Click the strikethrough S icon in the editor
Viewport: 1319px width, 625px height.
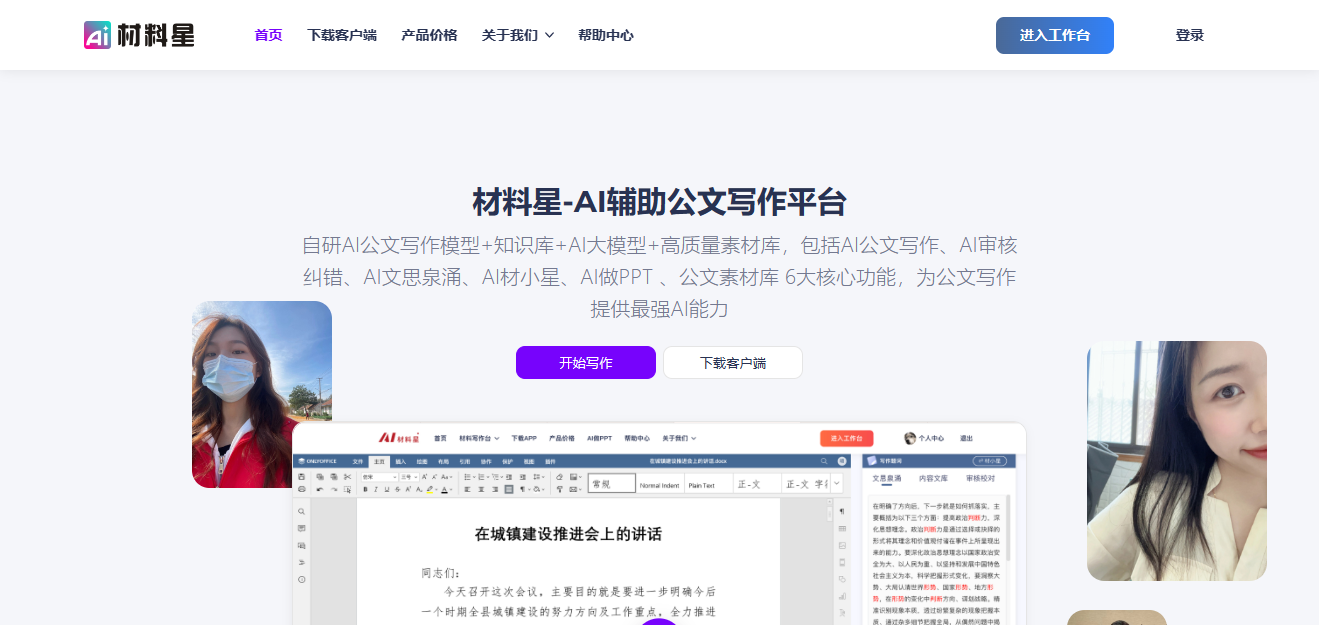(397, 489)
